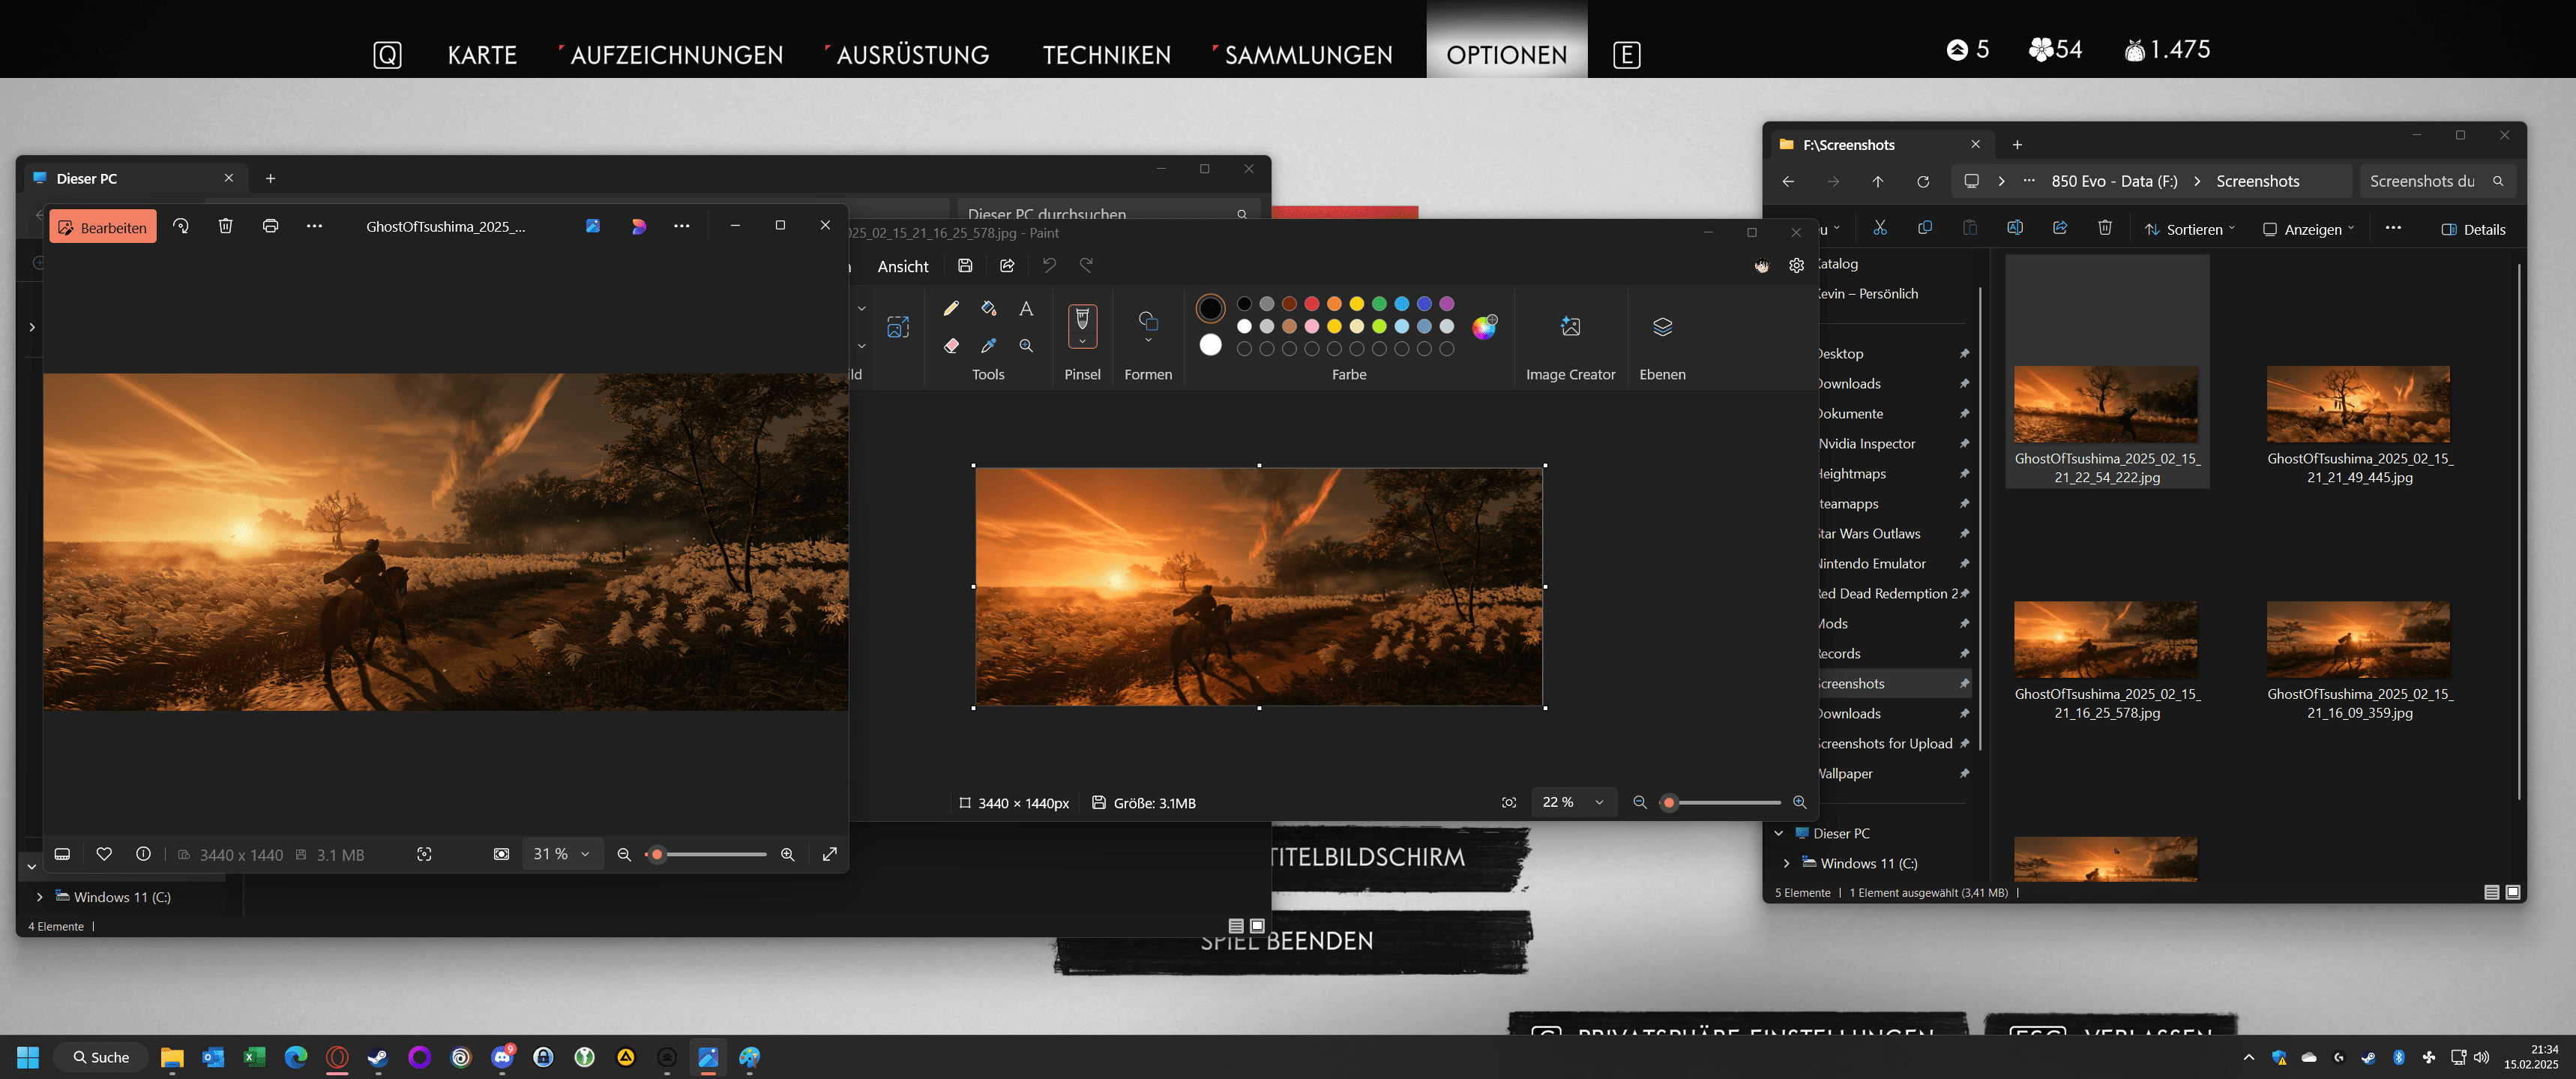Pick the red color swatch in Paint

coord(1311,303)
